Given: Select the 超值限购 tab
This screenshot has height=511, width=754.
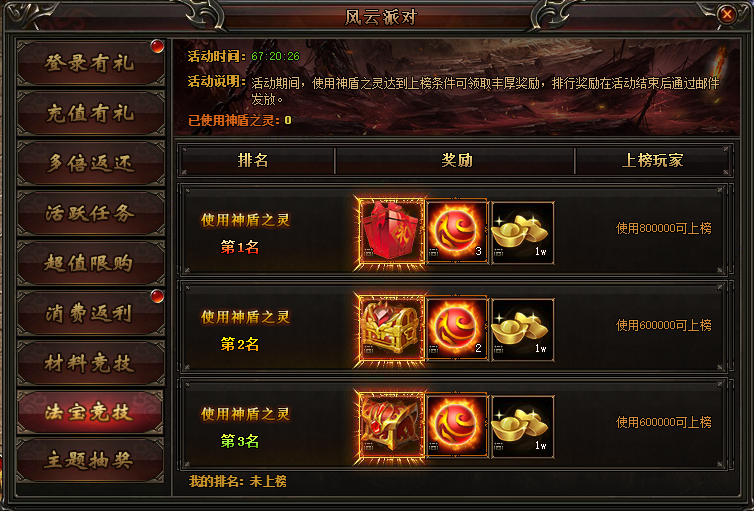Looking at the screenshot, I should (91, 263).
